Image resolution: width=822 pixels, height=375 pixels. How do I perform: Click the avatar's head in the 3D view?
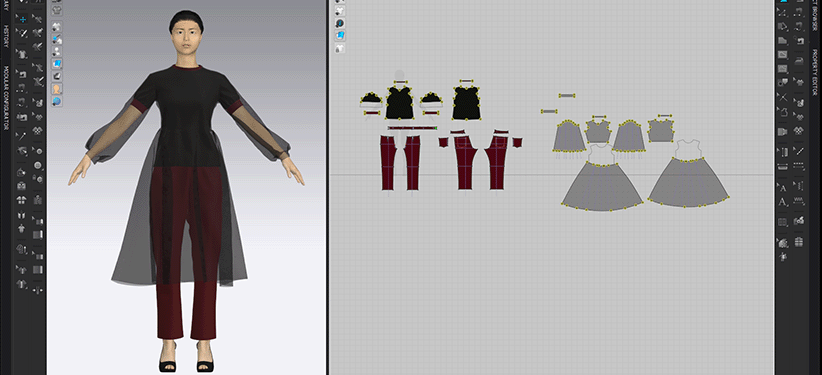point(186,34)
